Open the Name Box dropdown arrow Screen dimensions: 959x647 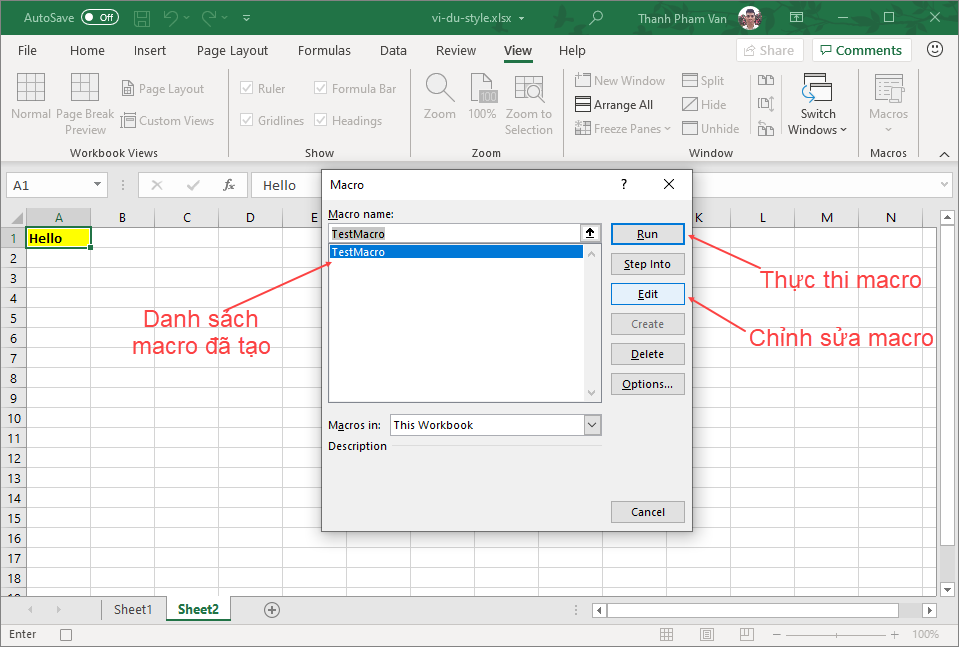97,184
